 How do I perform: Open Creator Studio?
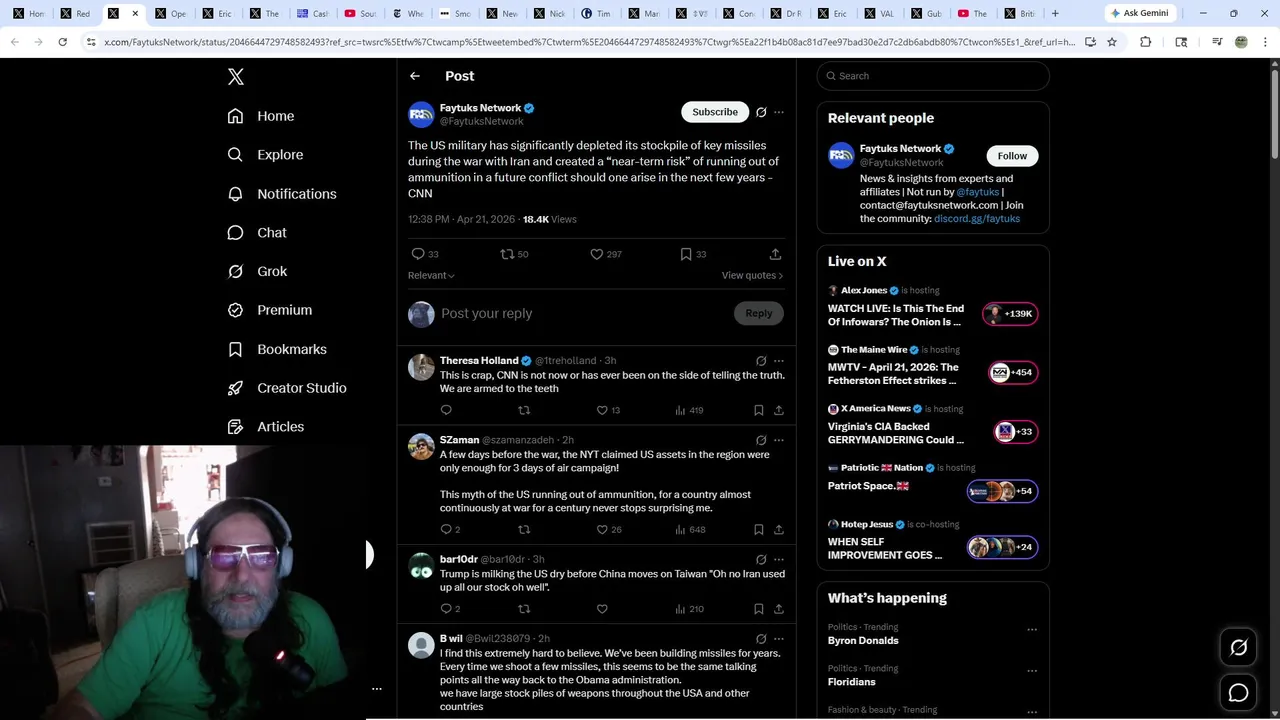pyautogui.click(x=286, y=388)
